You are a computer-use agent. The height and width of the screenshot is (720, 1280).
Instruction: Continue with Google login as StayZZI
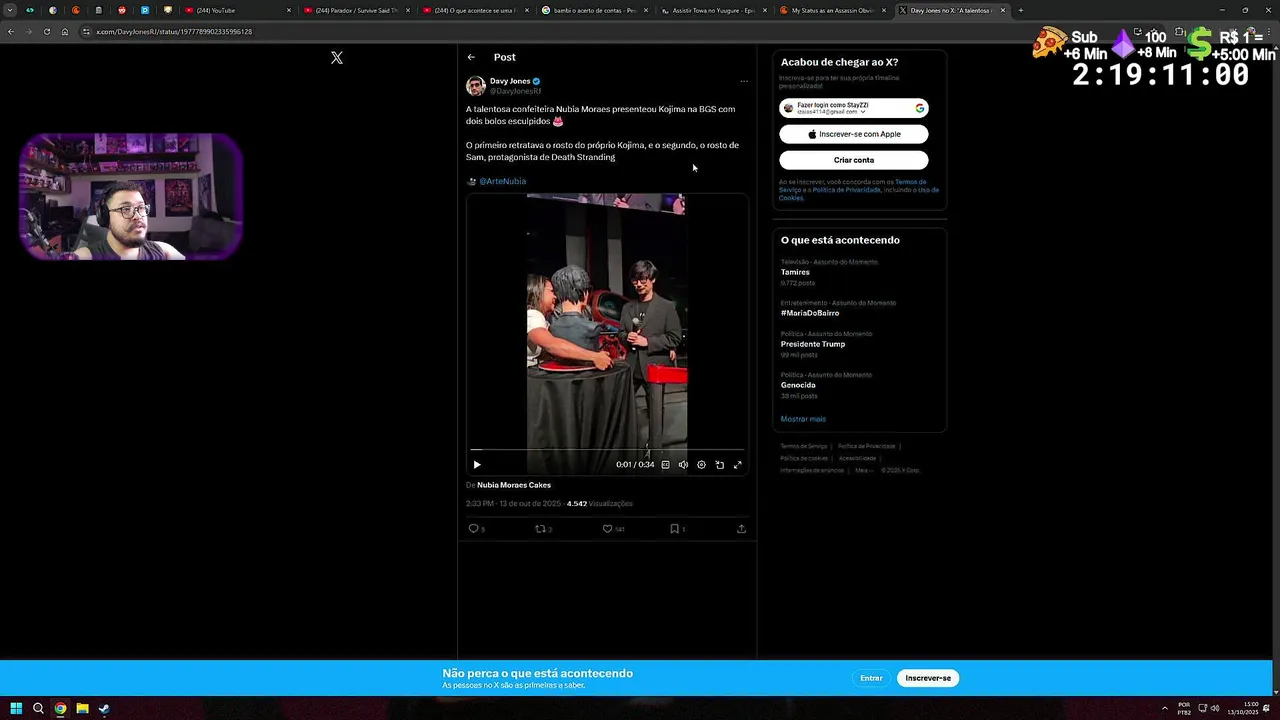854,108
